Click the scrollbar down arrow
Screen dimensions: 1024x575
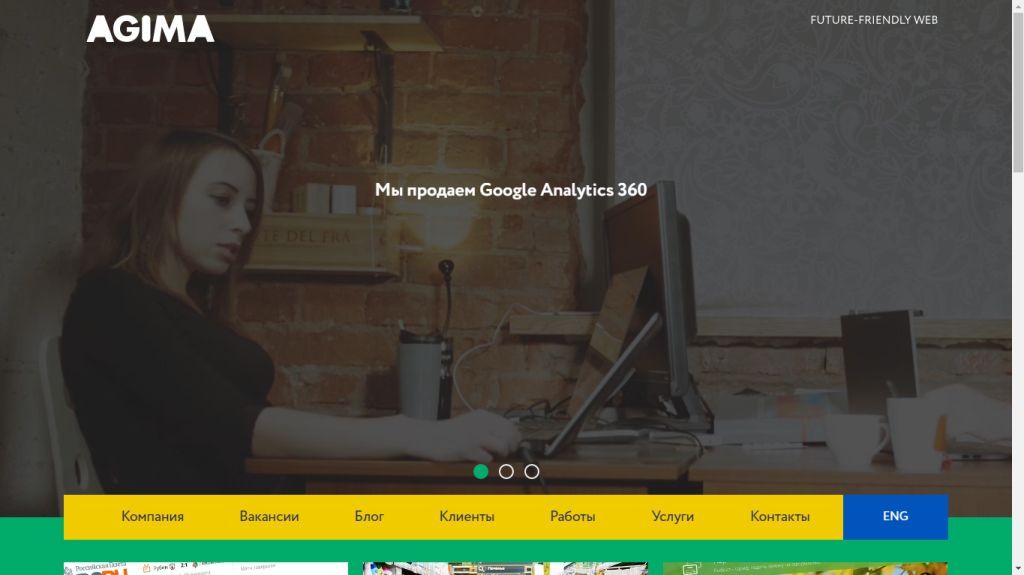coord(1018,570)
